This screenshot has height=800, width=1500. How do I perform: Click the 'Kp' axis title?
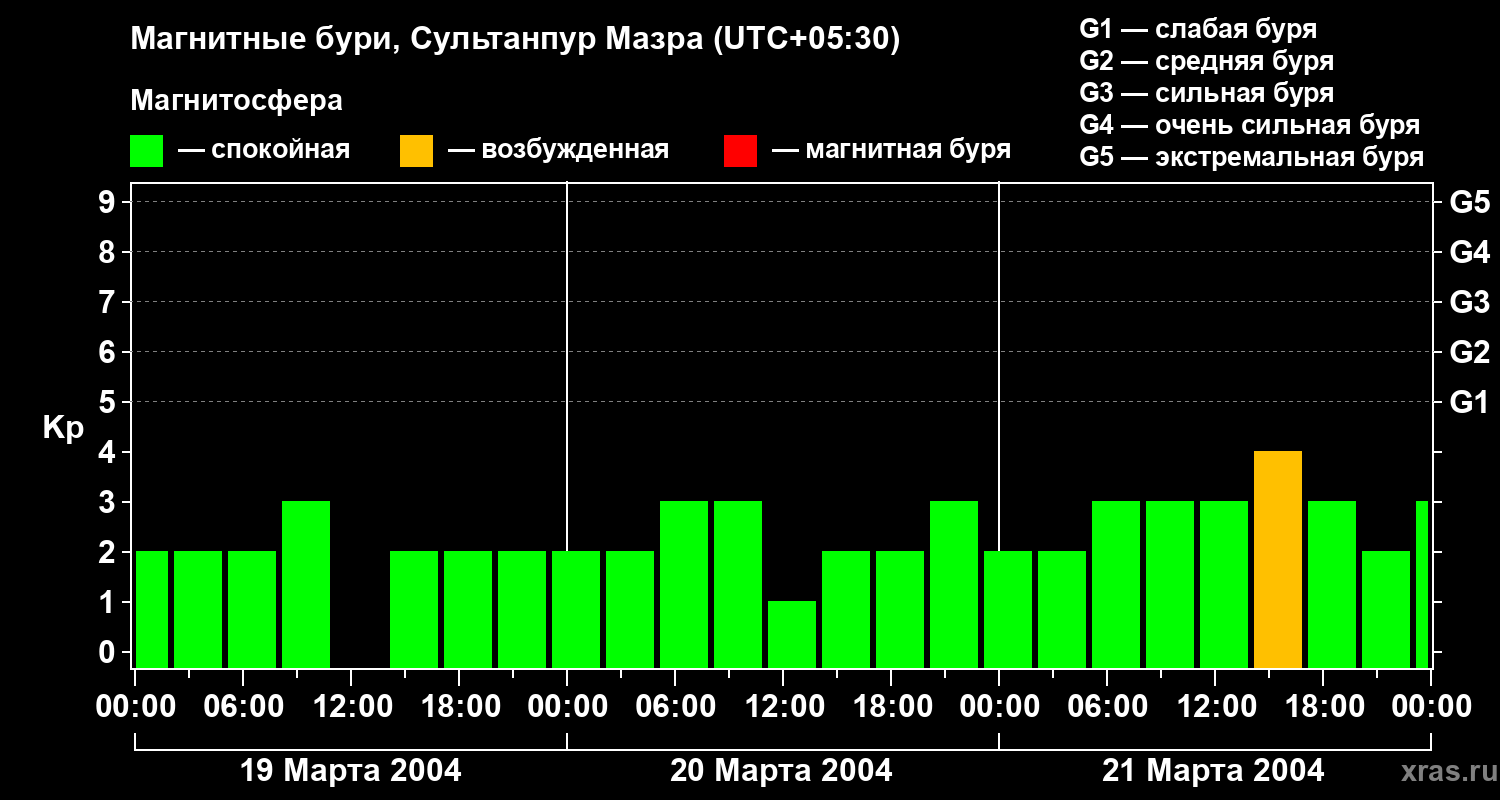(63, 428)
